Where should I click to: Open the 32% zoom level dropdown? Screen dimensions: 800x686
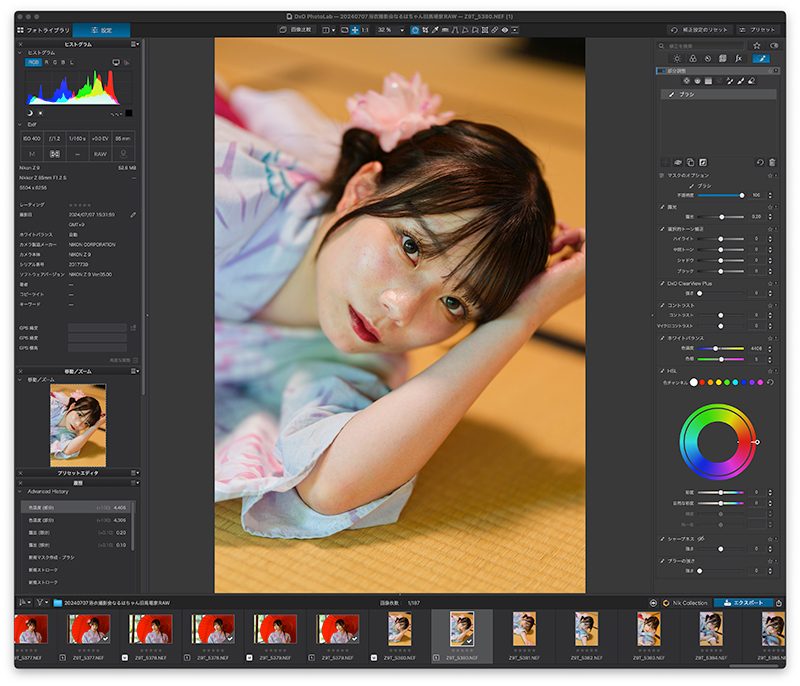click(x=390, y=30)
